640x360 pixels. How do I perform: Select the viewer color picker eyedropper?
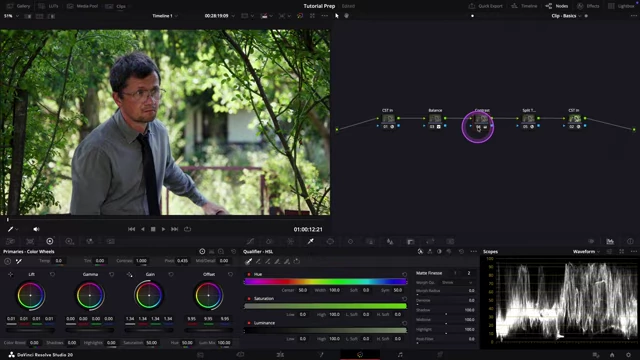pyautogui.click(x=11, y=229)
